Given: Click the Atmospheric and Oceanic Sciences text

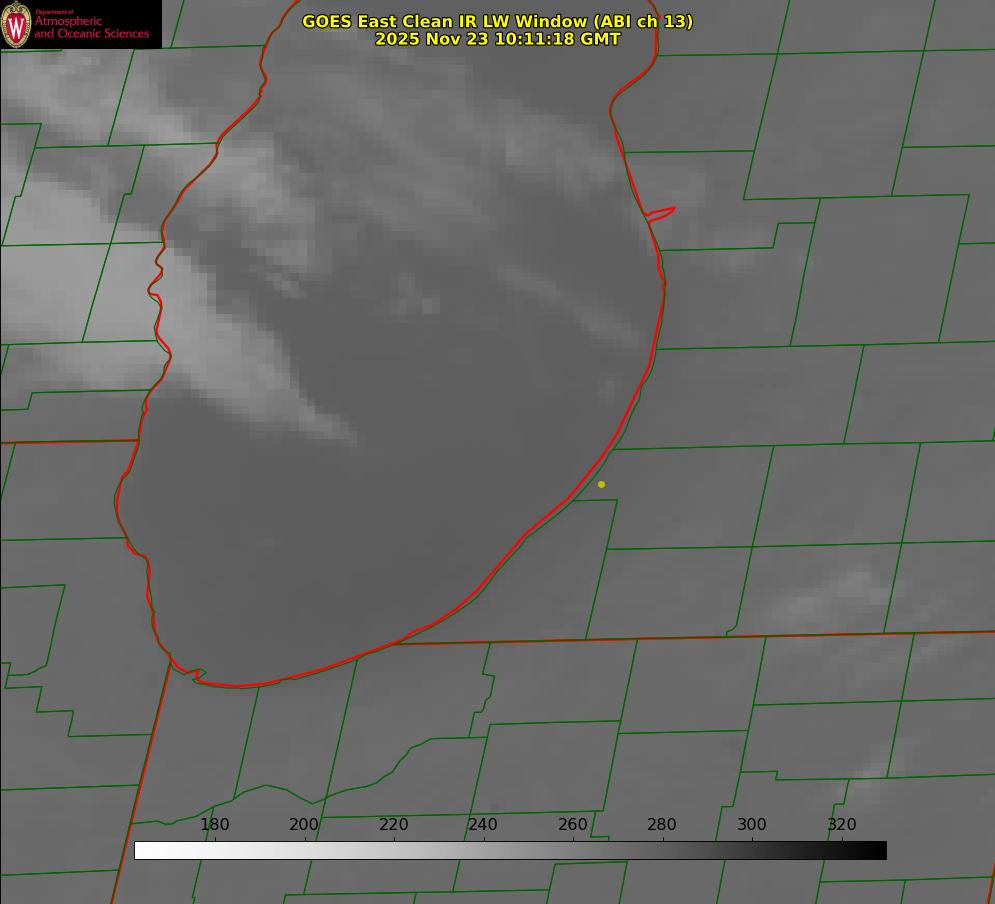Looking at the screenshot, I should pyautogui.click(x=91, y=28).
